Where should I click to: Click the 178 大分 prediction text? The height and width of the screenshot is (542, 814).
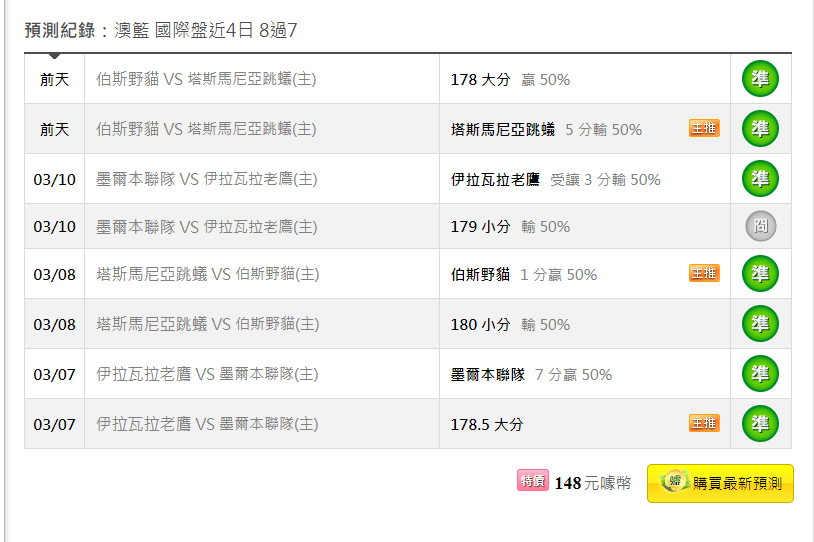coord(480,80)
